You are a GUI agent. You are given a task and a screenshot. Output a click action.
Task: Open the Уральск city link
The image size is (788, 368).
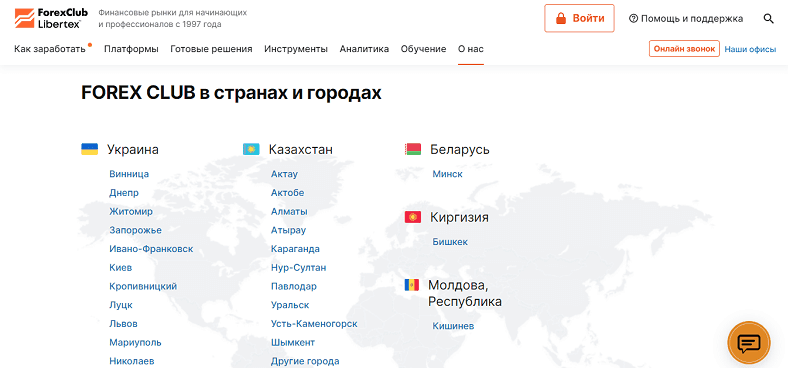[290, 305]
